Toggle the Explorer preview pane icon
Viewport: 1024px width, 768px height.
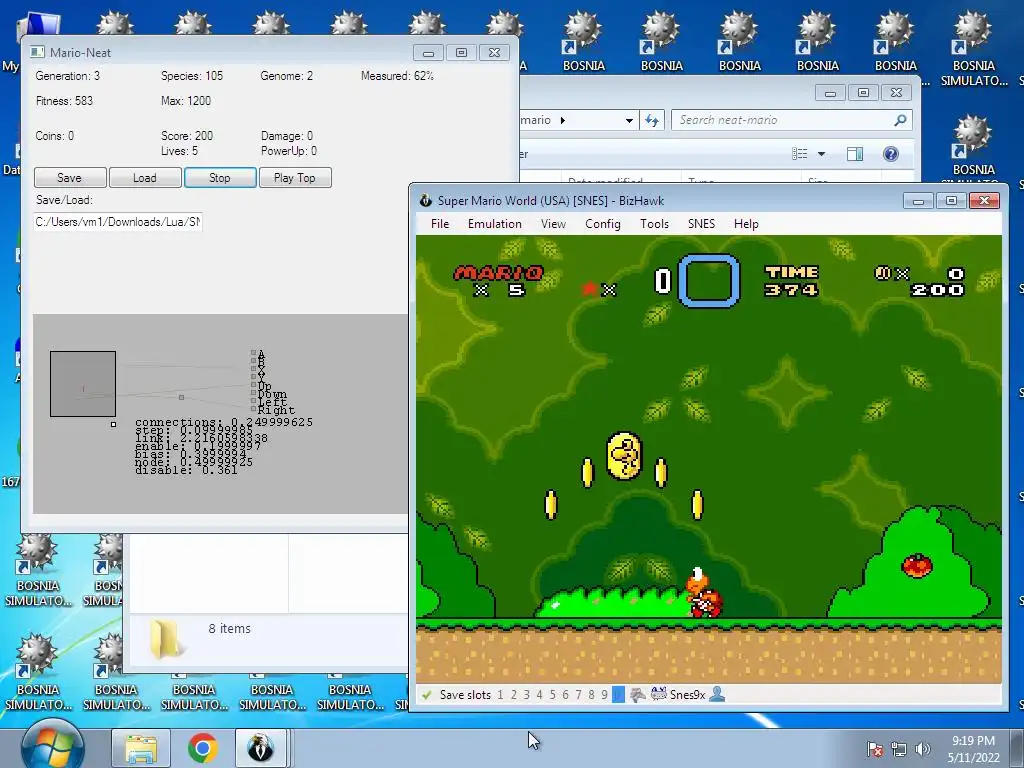pyautogui.click(x=854, y=154)
